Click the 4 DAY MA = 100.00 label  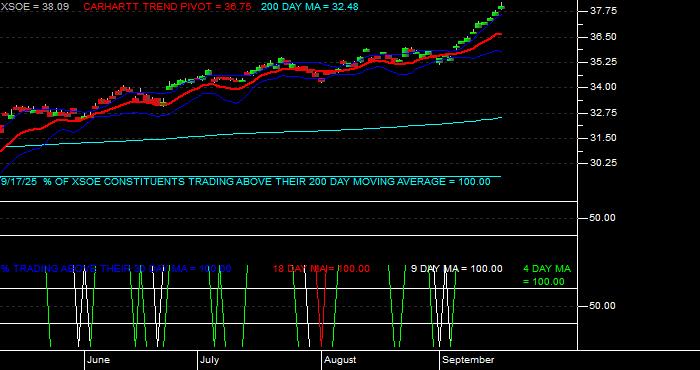pos(547,275)
